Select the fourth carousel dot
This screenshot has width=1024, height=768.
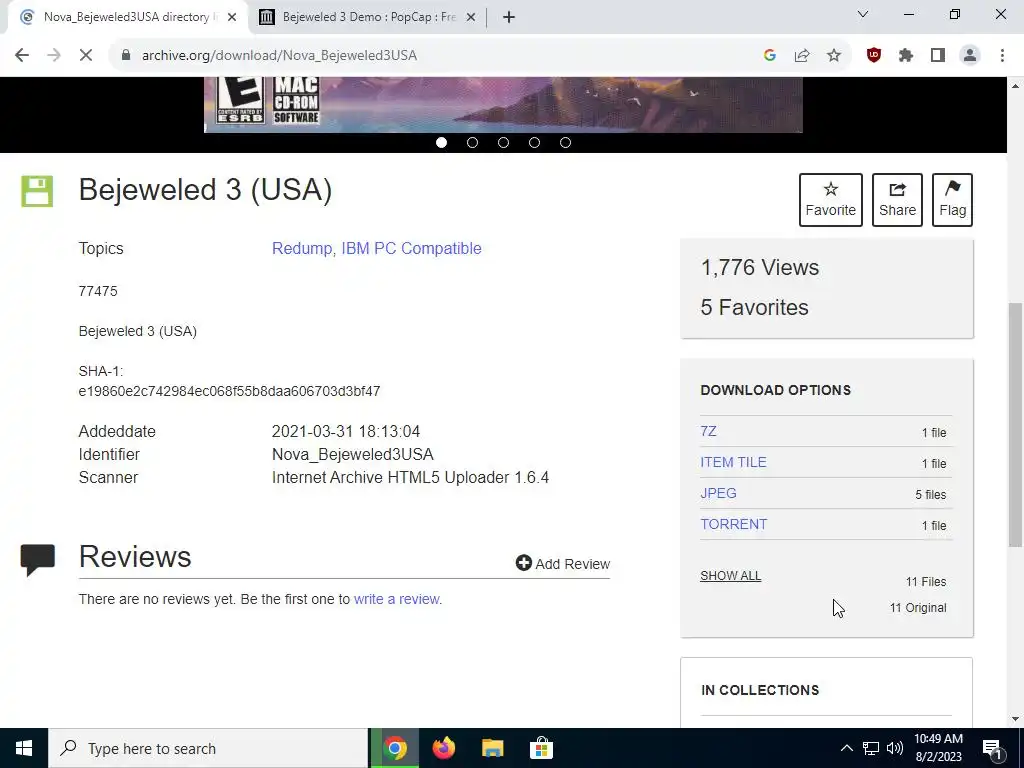534,142
